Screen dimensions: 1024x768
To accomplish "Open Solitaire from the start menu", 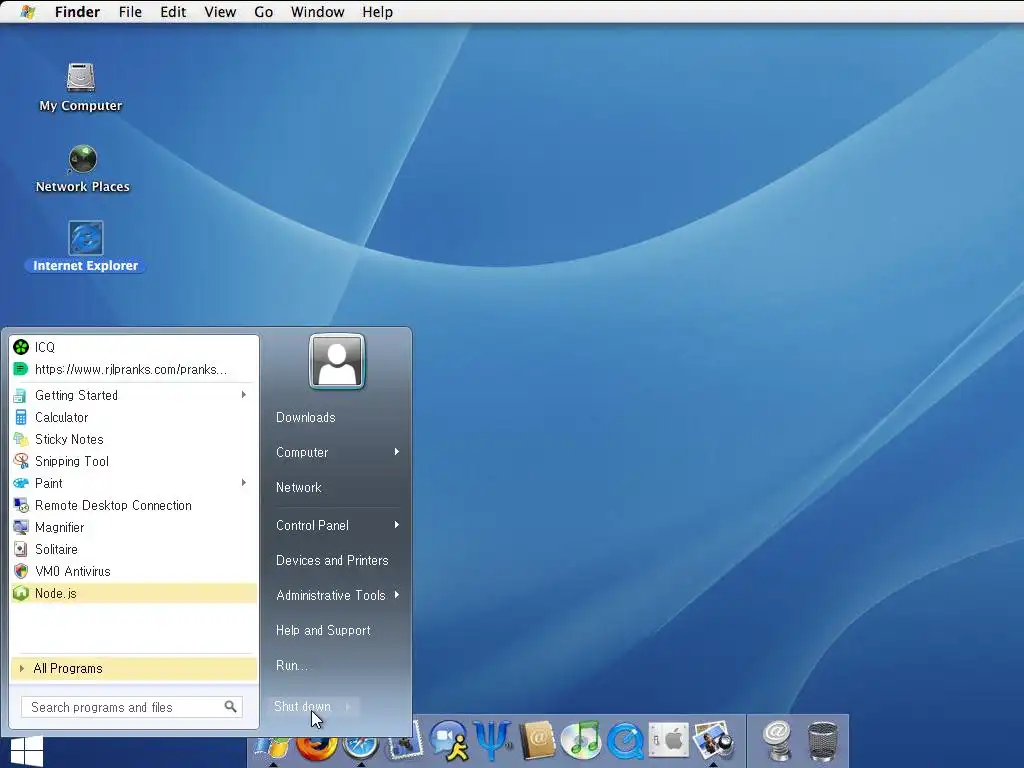I will [x=134, y=549].
